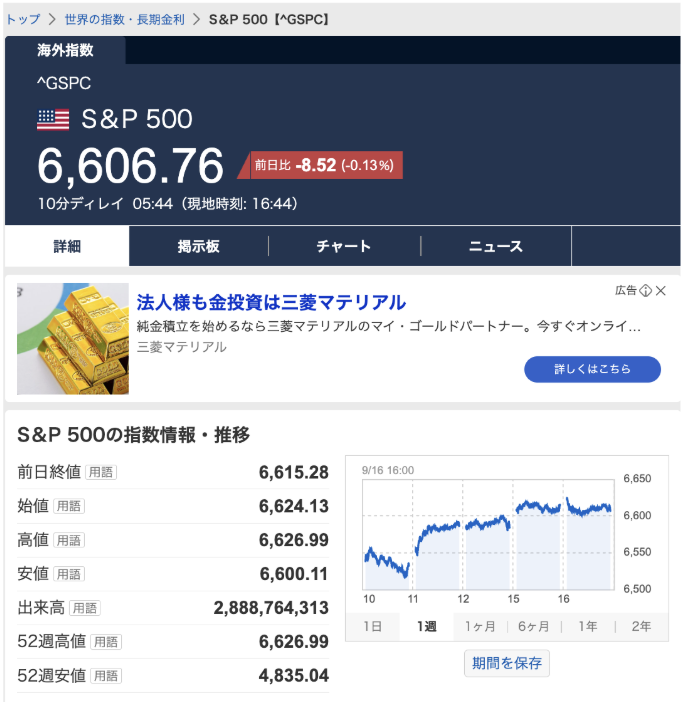Open the ニュース tab
684x702 pixels.
(x=496, y=246)
